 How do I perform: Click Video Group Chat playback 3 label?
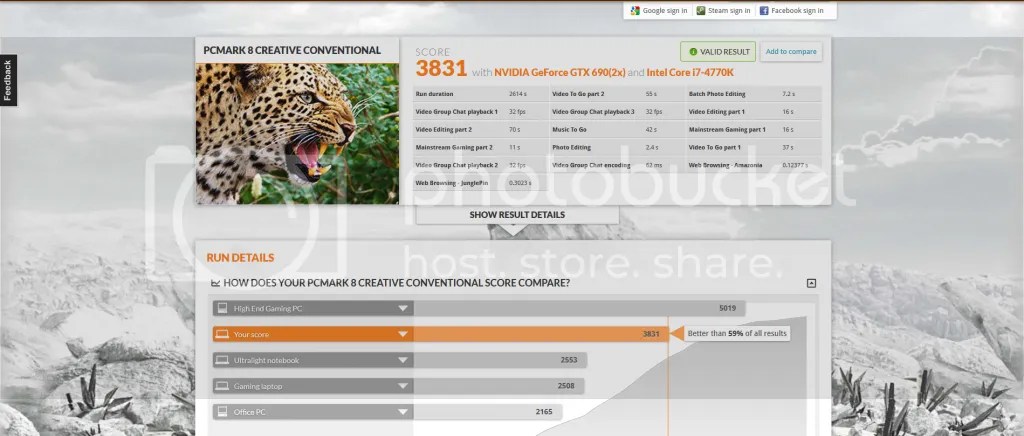593,112
